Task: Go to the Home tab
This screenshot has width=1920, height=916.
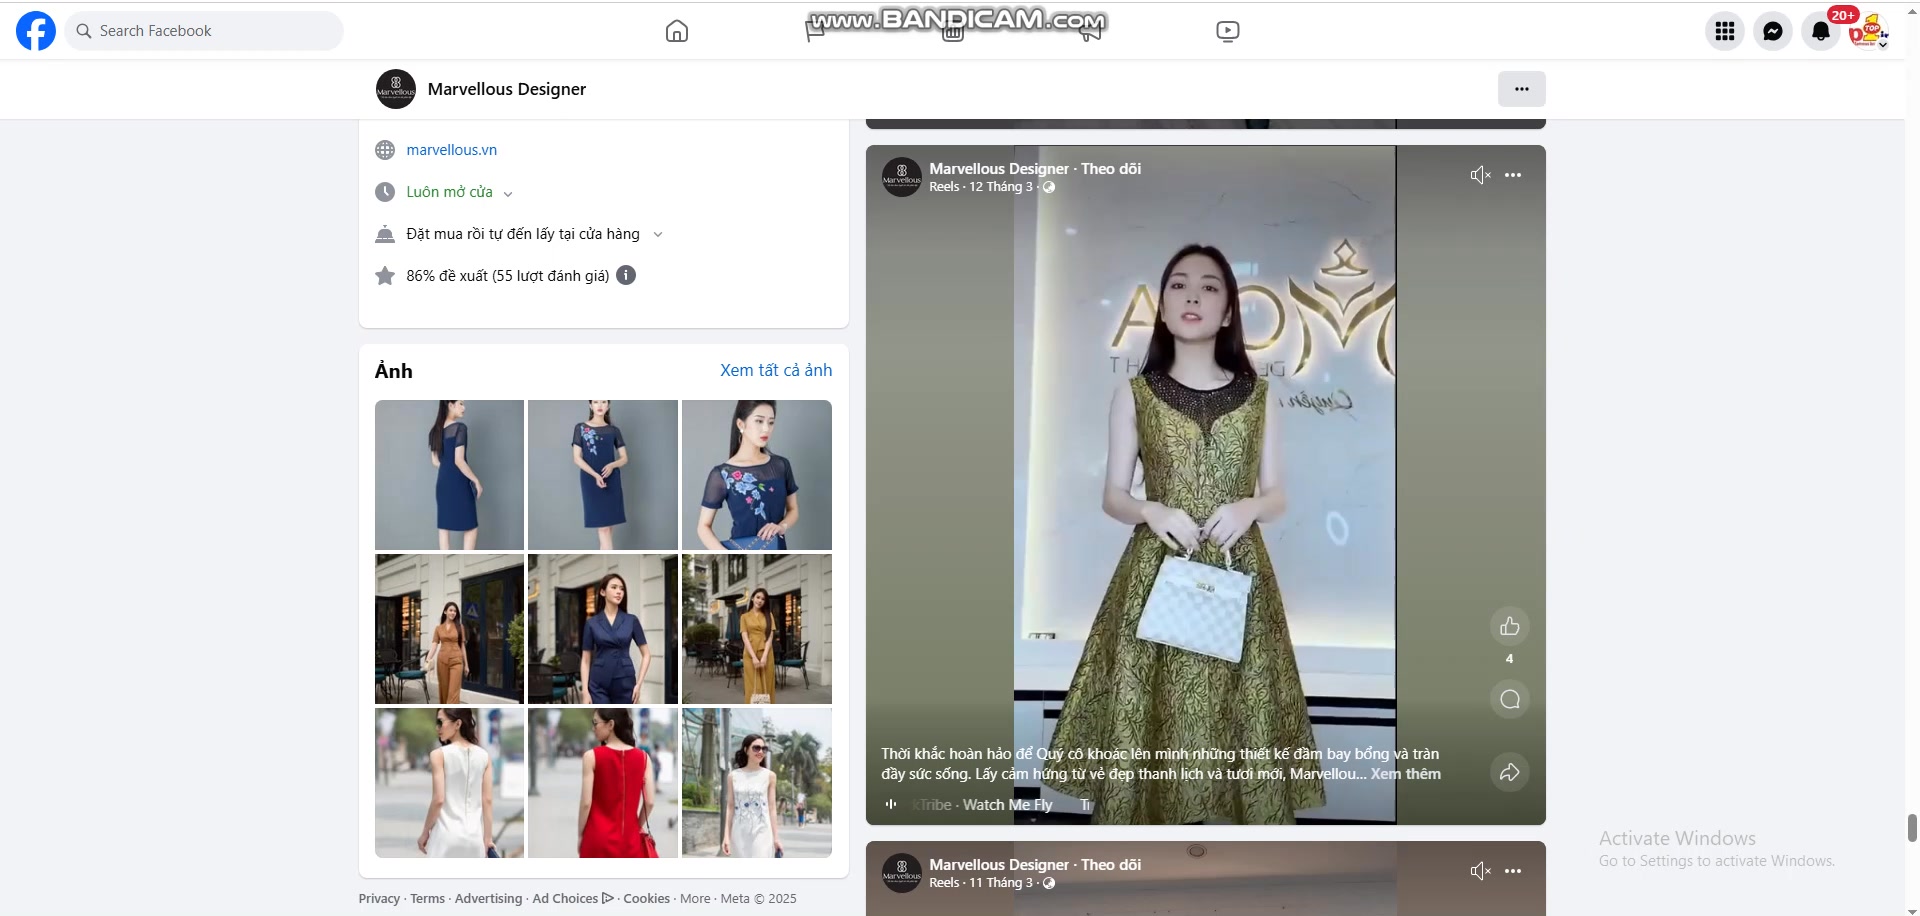Action: (x=677, y=31)
